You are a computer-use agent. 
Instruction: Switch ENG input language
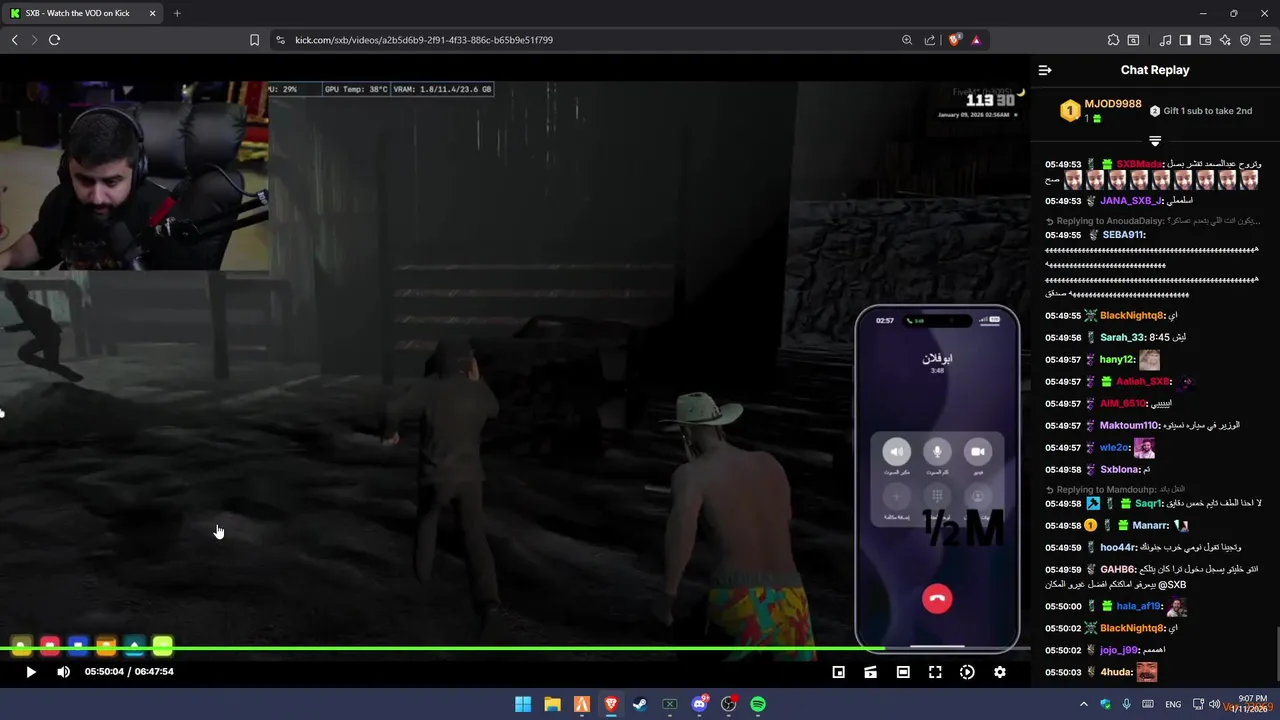(1173, 704)
